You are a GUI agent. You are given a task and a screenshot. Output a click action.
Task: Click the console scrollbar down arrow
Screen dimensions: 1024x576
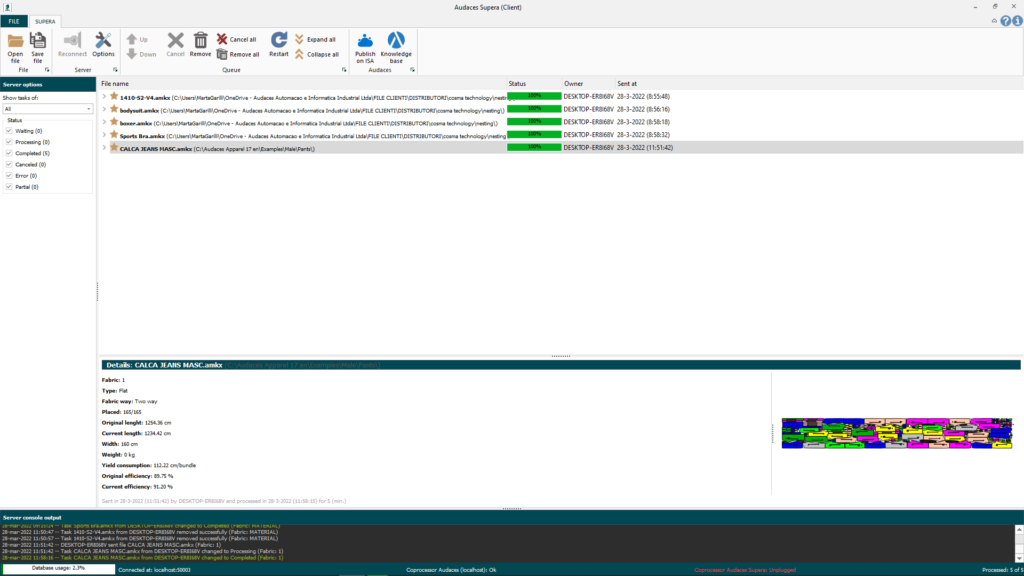point(1019,558)
